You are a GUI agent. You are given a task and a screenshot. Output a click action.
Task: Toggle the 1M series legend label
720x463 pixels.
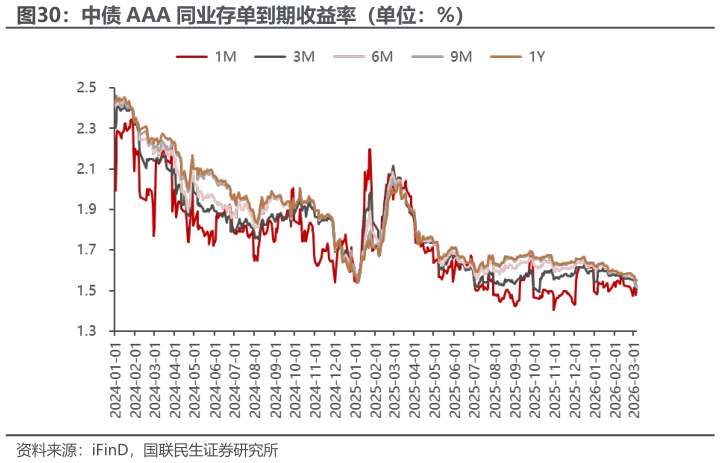coord(225,58)
